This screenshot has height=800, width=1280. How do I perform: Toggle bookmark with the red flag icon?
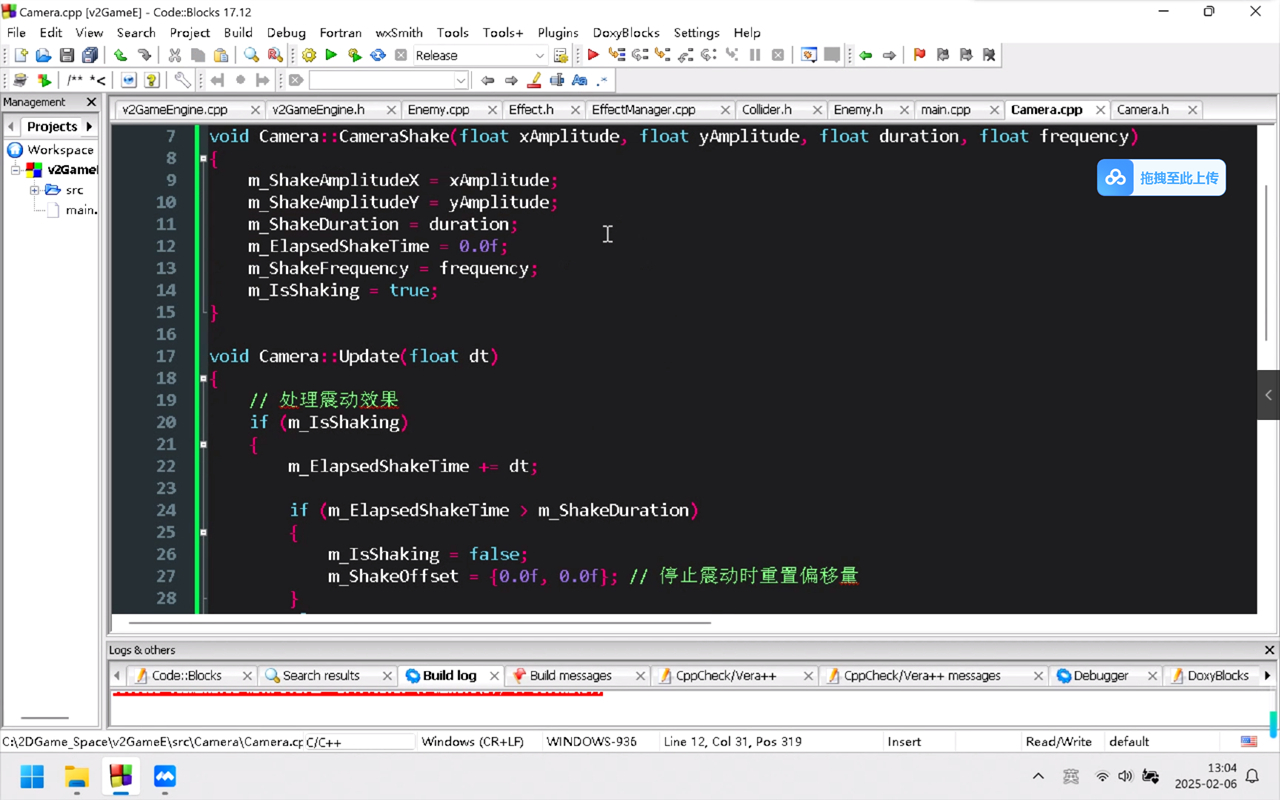[919, 55]
